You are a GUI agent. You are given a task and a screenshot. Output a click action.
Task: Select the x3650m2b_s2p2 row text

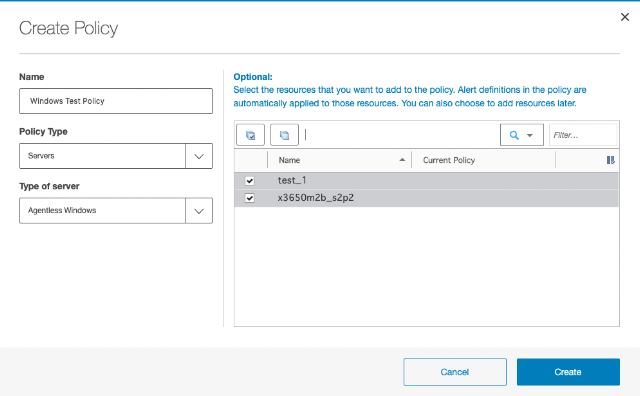point(316,198)
